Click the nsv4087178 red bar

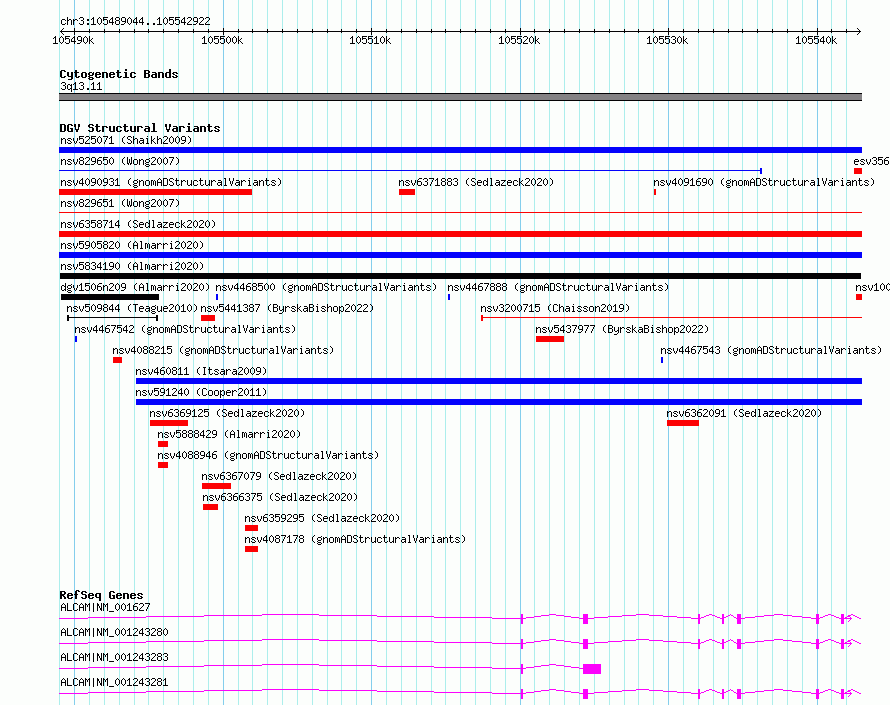pos(251,549)
